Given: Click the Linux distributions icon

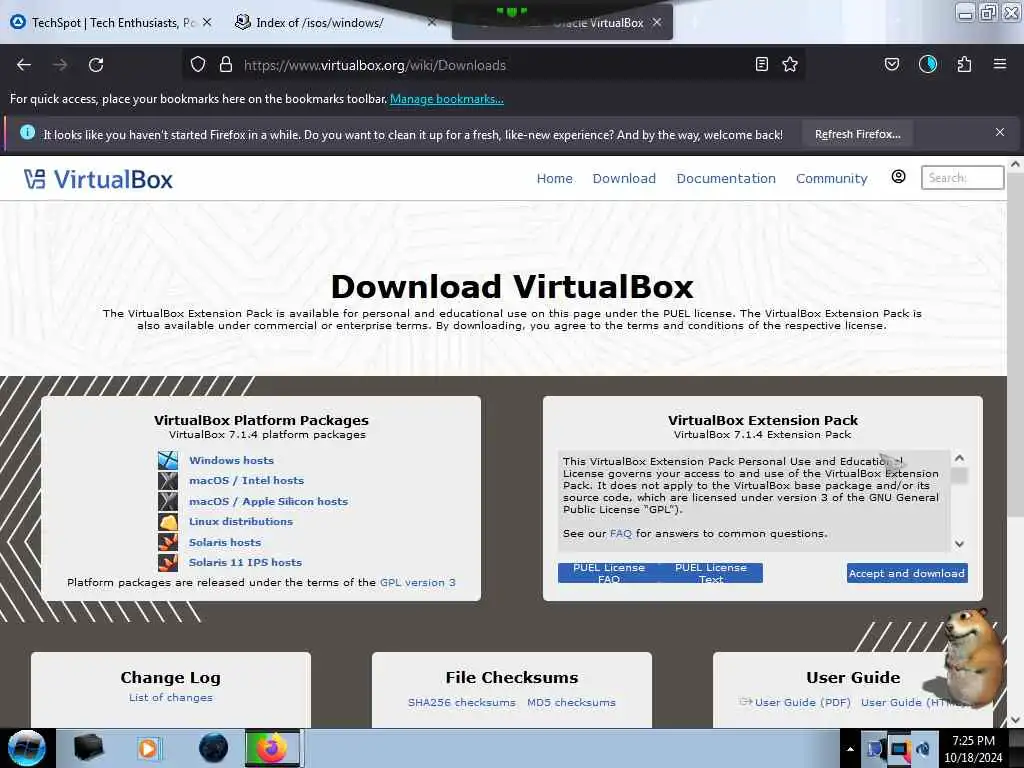Looking at the screenshot, I should 168,522.
